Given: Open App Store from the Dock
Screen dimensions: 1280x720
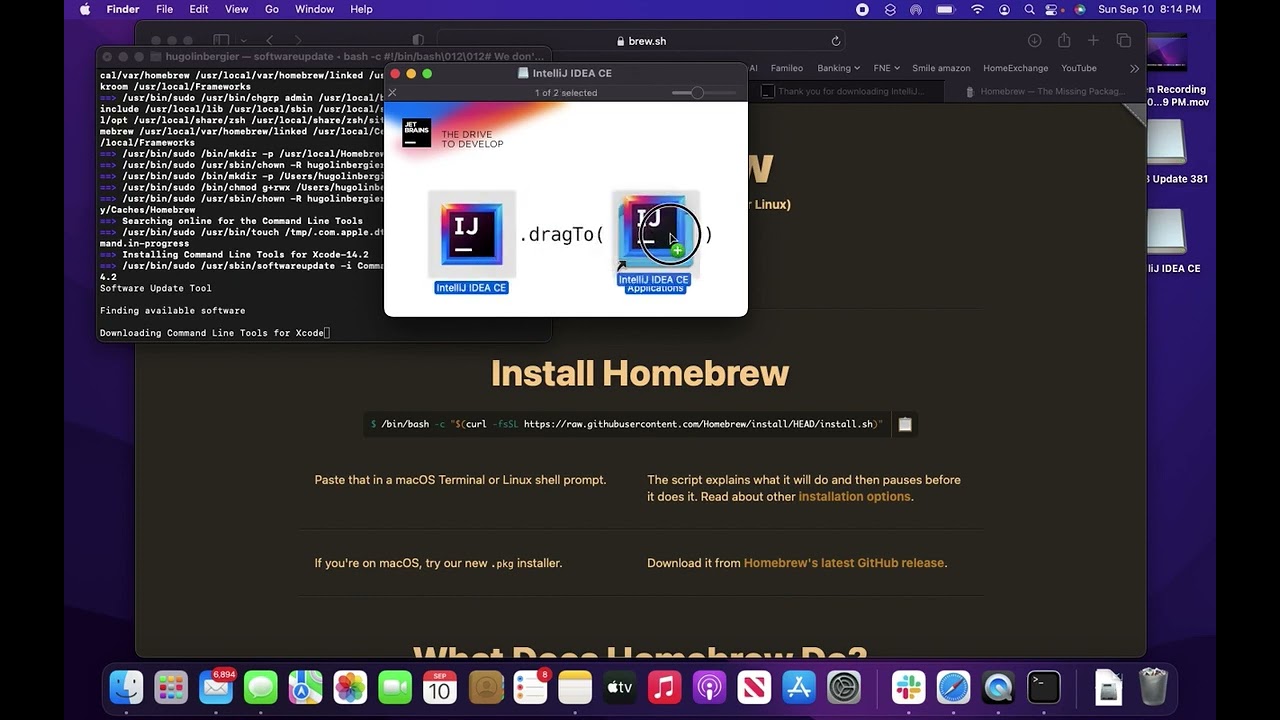Looking at the screenshot, I should [x=799, y=687].
